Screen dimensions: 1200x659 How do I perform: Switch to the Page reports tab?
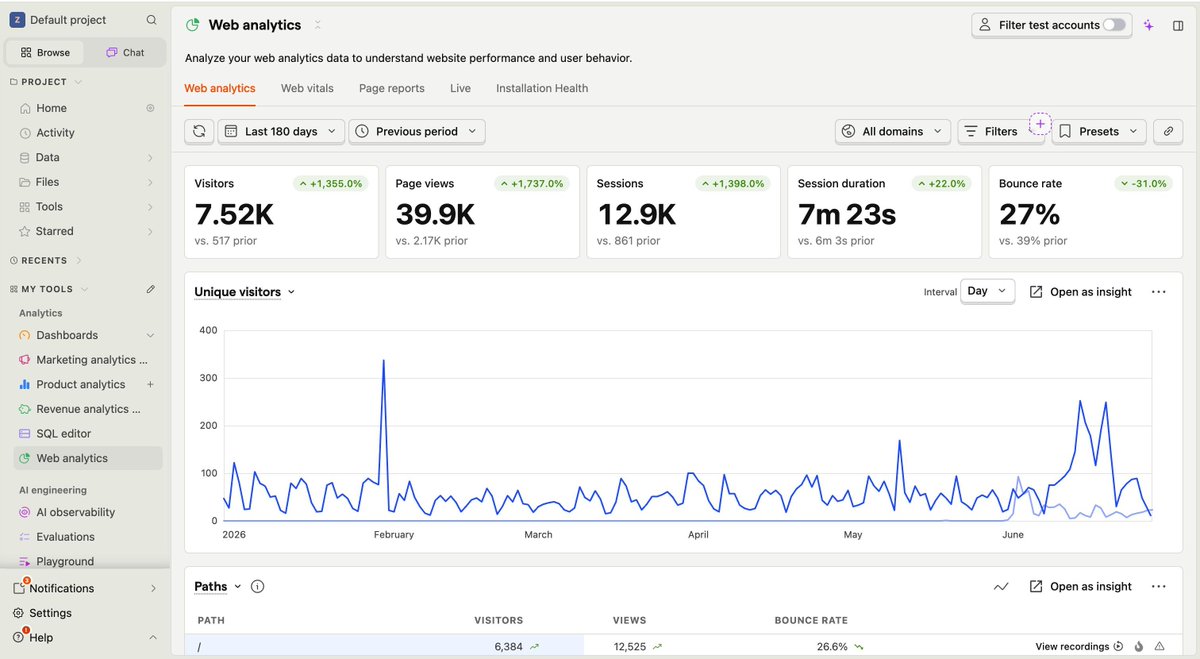coord(392,88)
